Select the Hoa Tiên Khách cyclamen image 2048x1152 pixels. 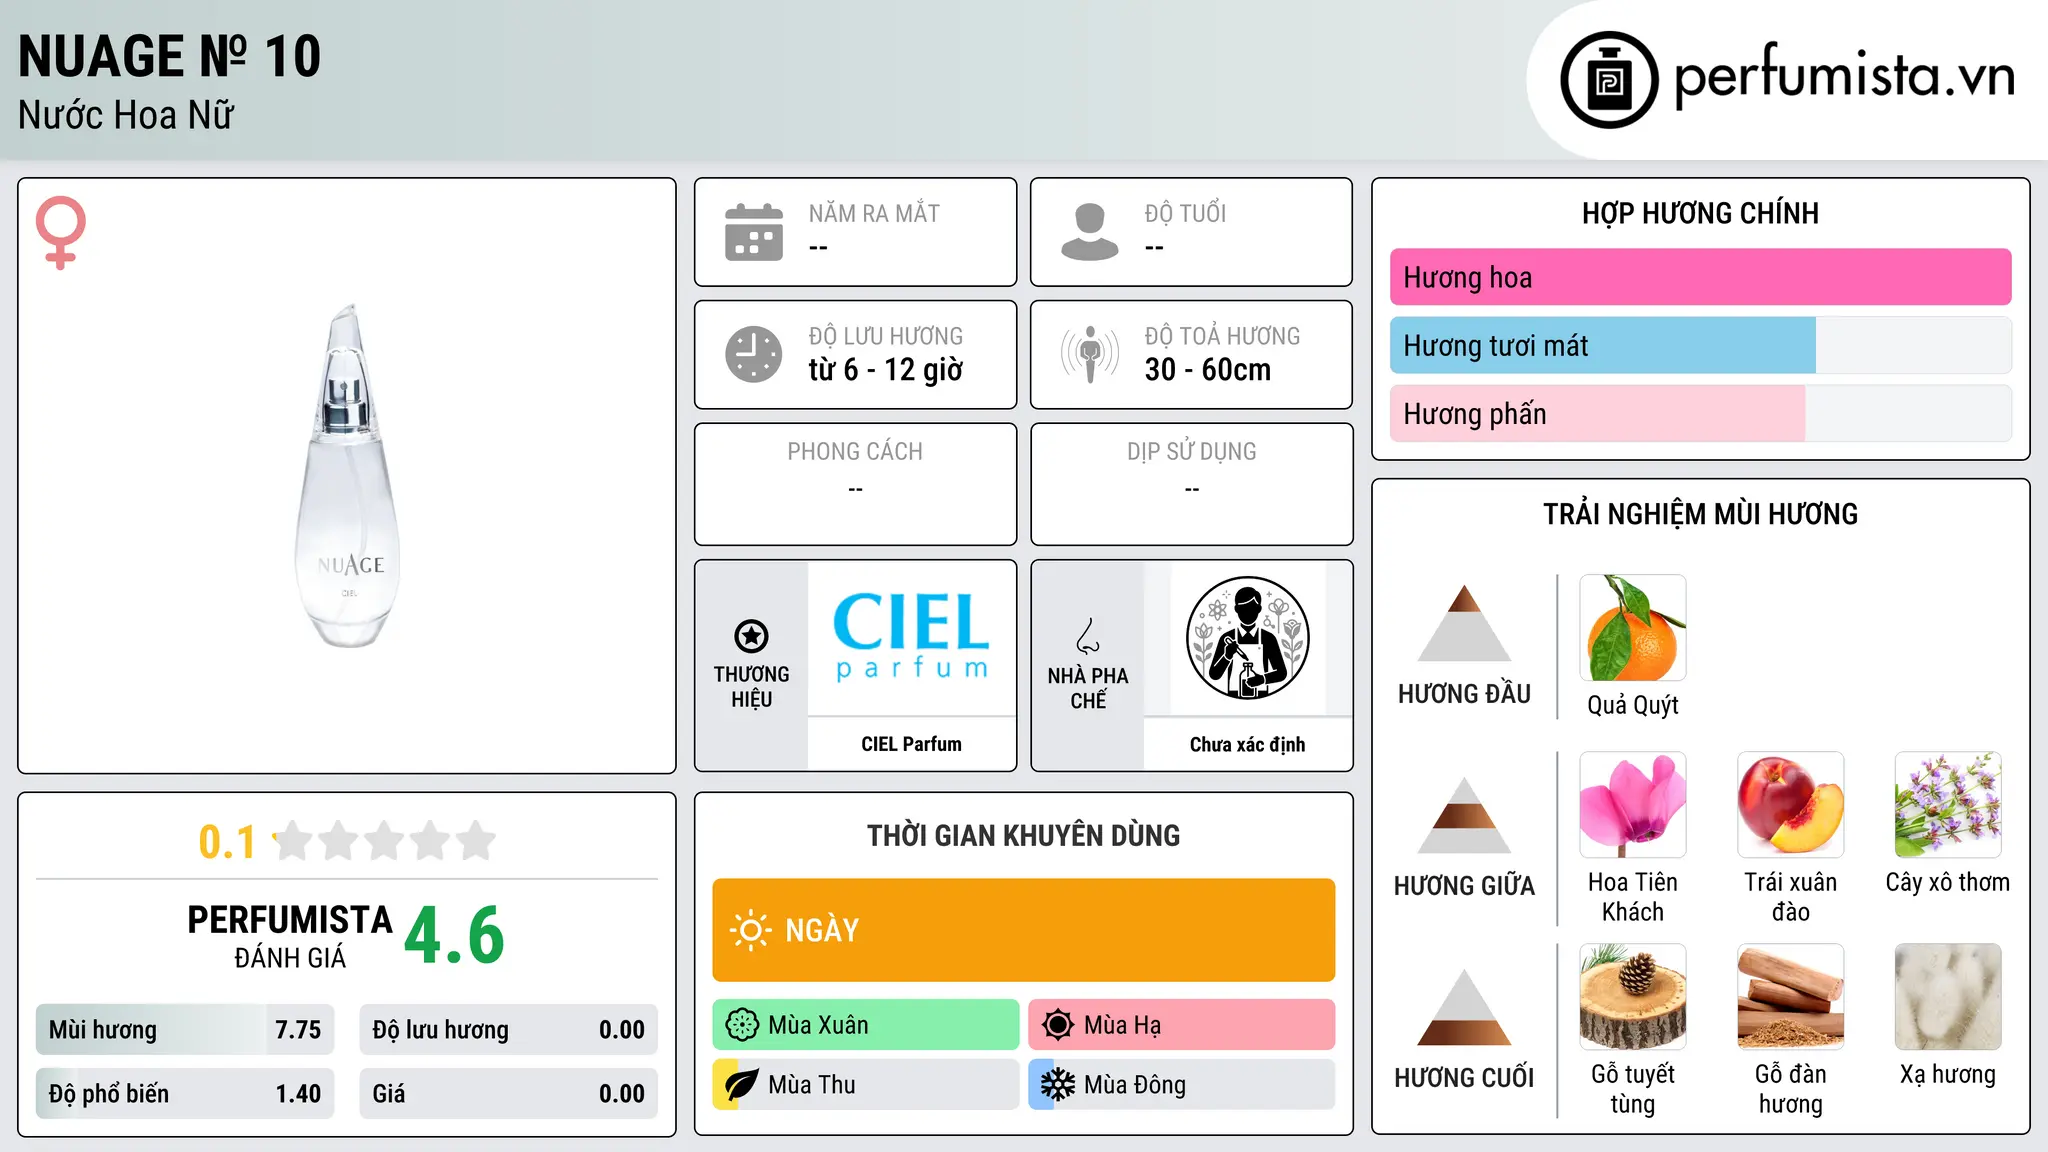tap(1633, 805)
